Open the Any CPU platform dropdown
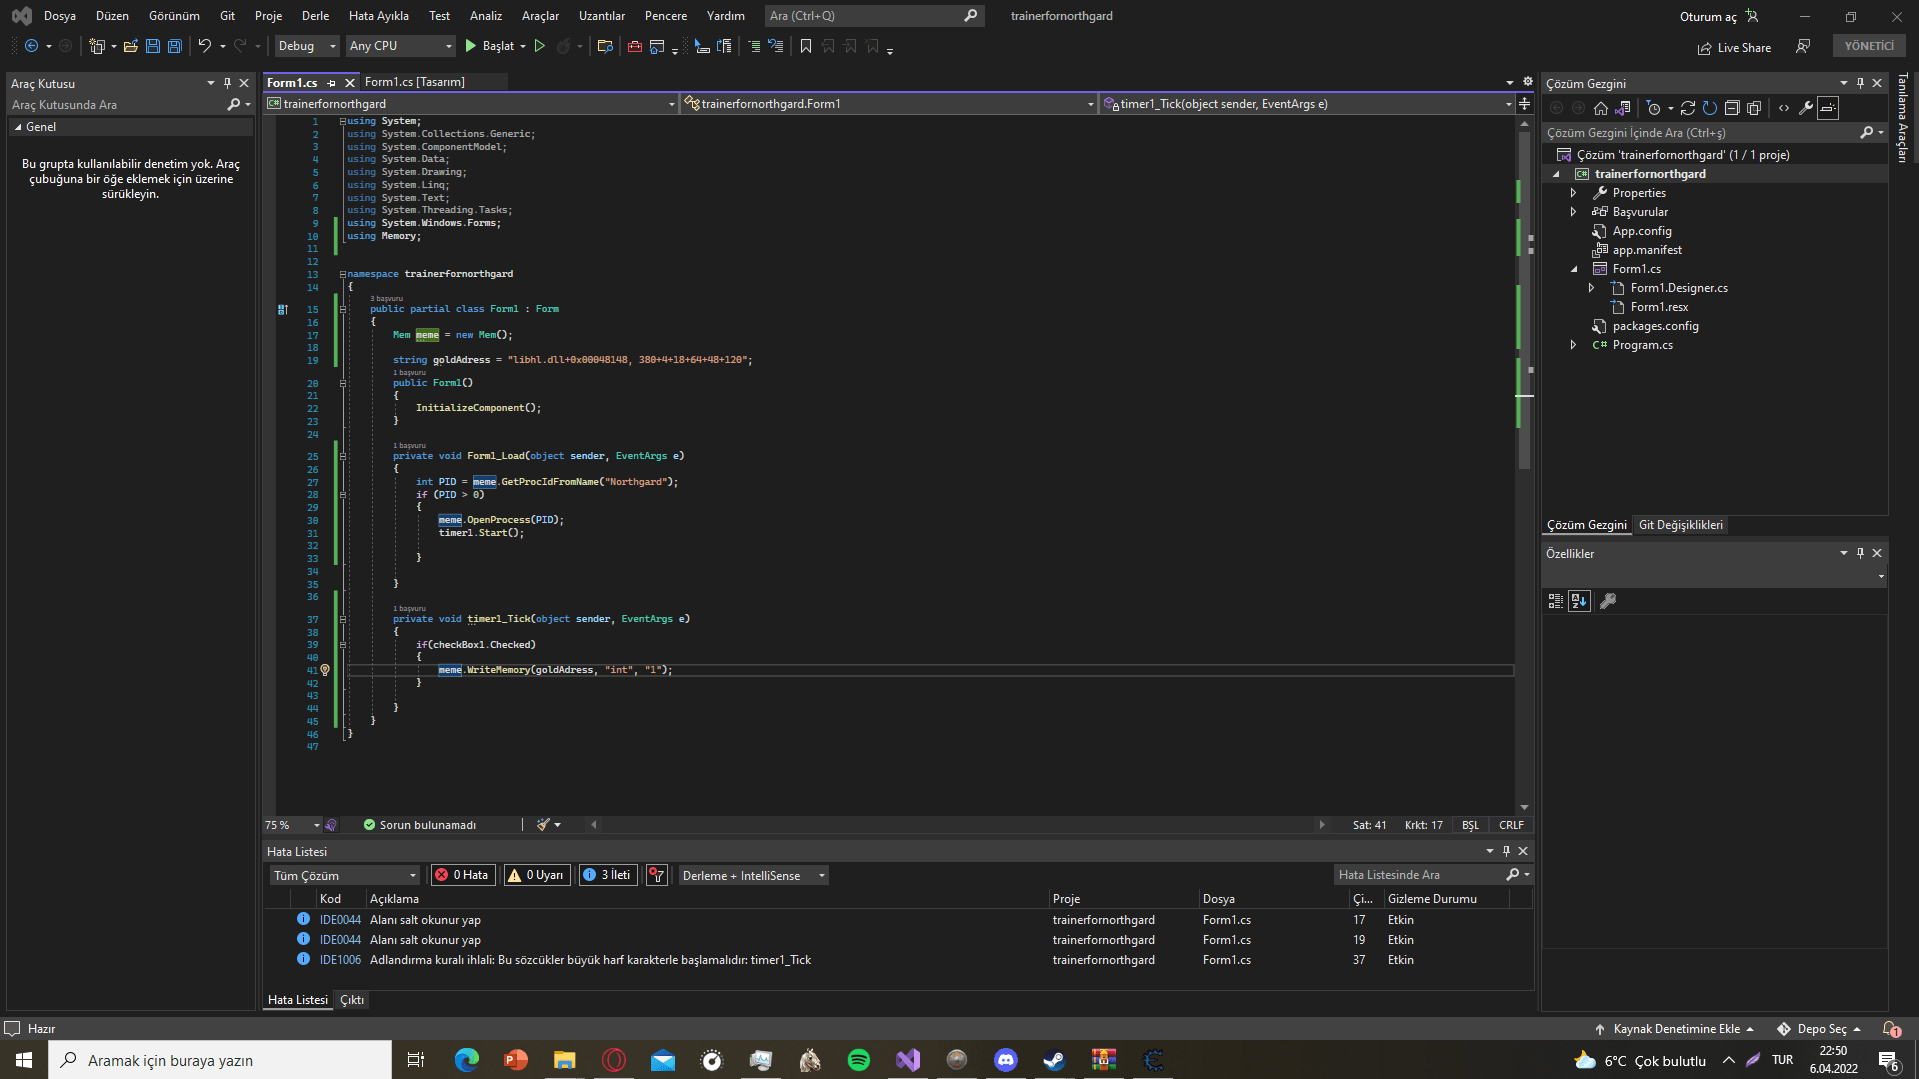This screenshot has width=1919, height=1079. coord(400,46)
